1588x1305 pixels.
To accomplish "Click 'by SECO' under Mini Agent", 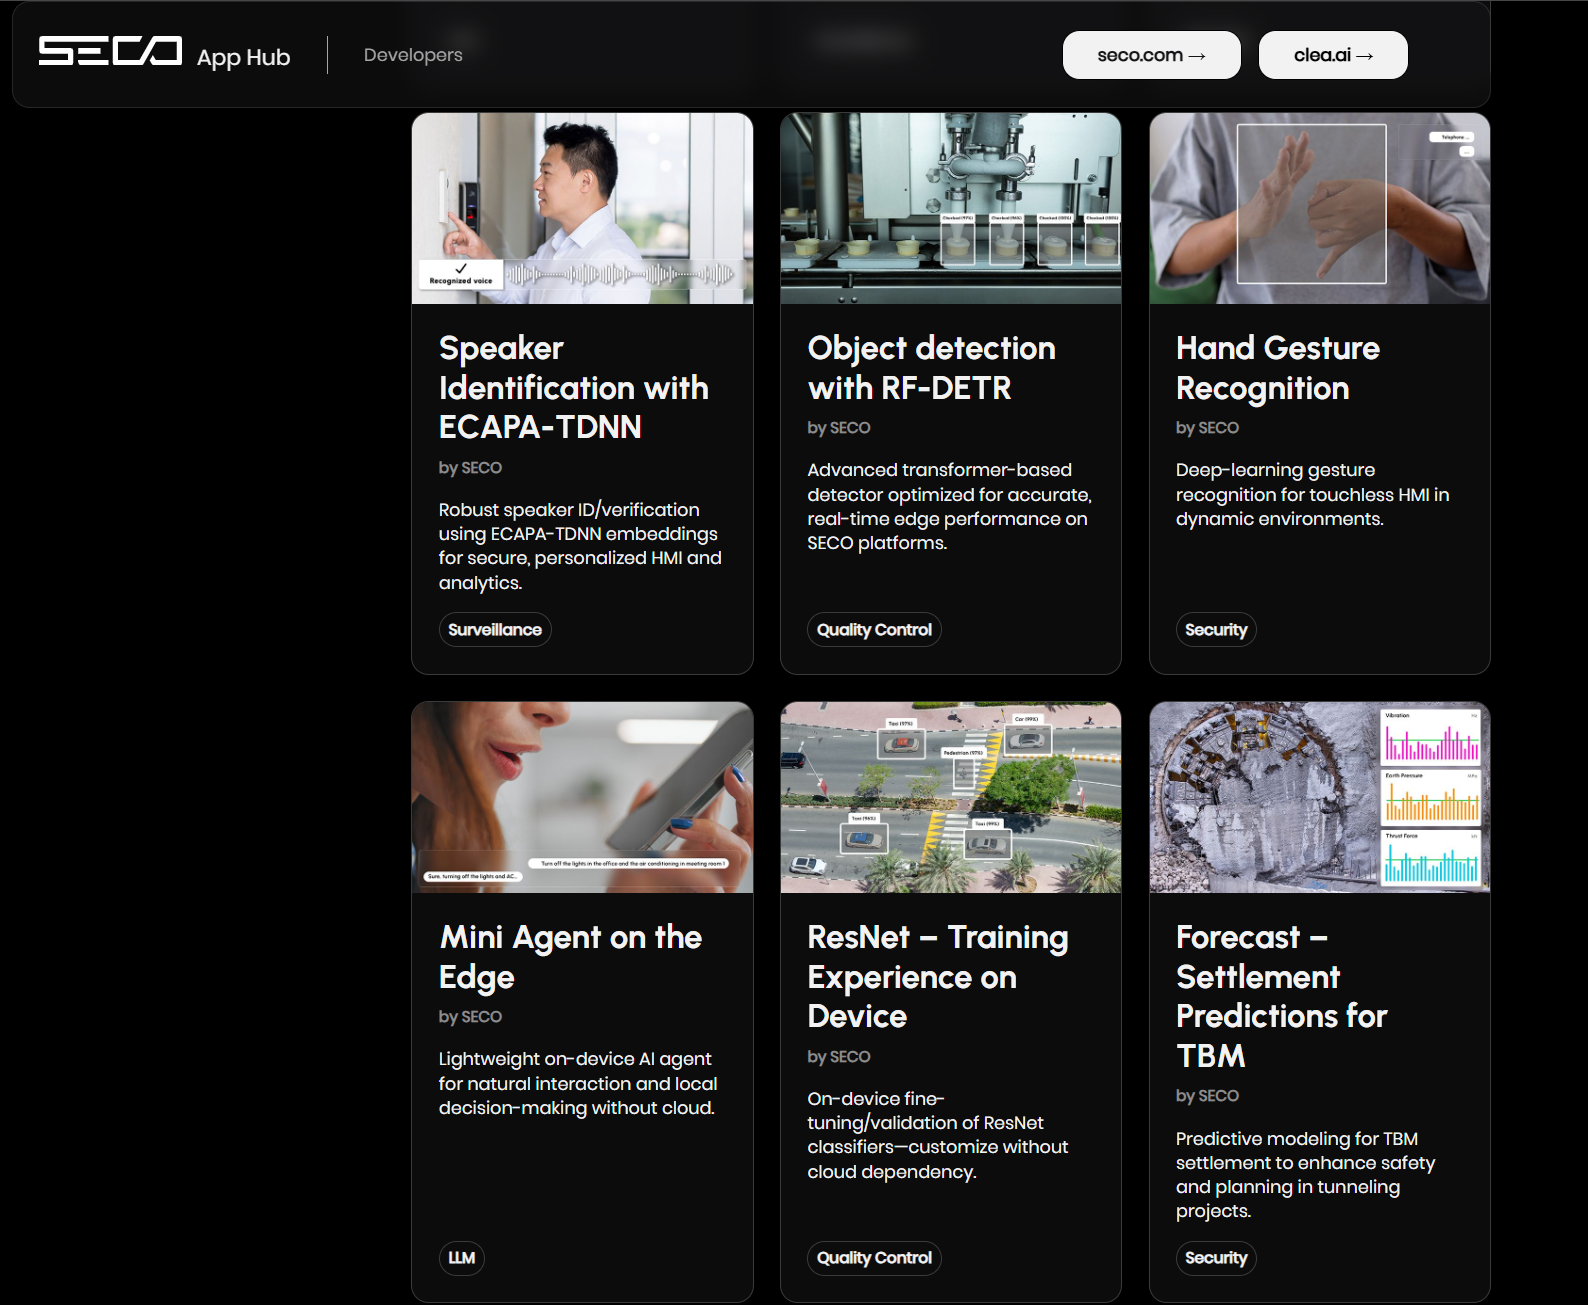I will coord(470,1017).
